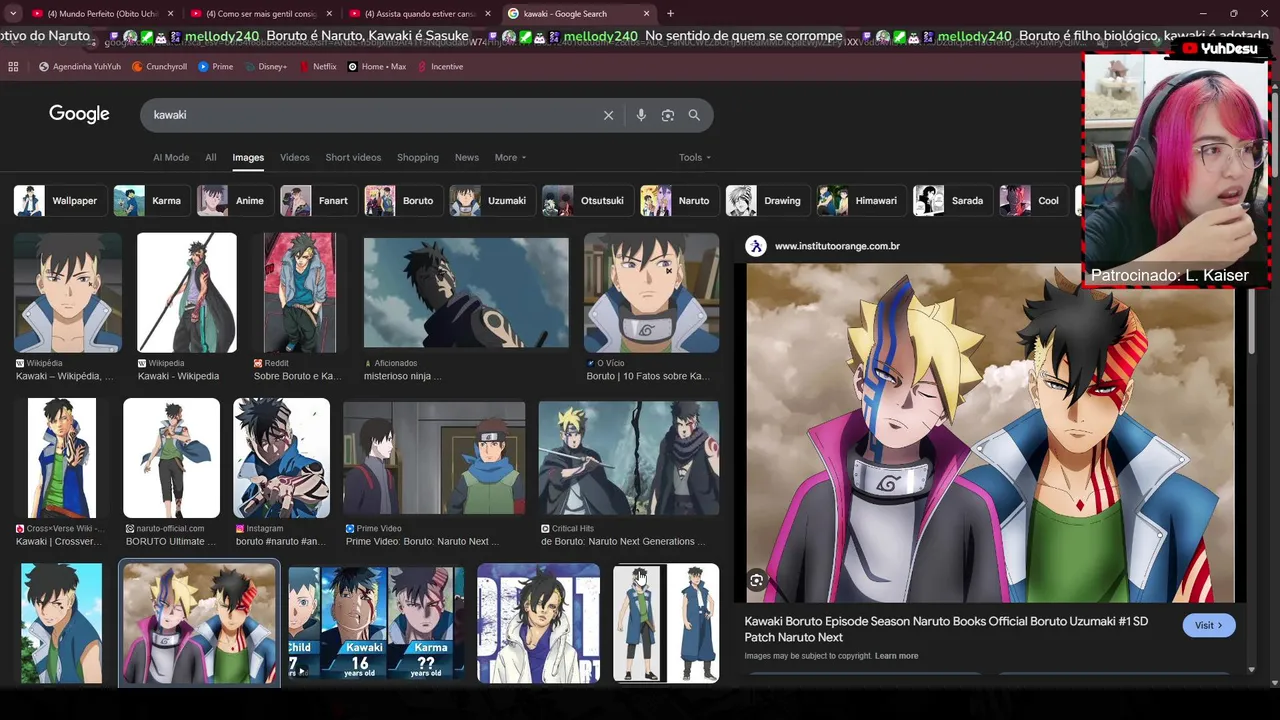Image resolution: width=1280 pixels, height=720 pixels.
Task: Click Kawaki Boruto Episode Season preview title
Action: [x=946, y=629]
